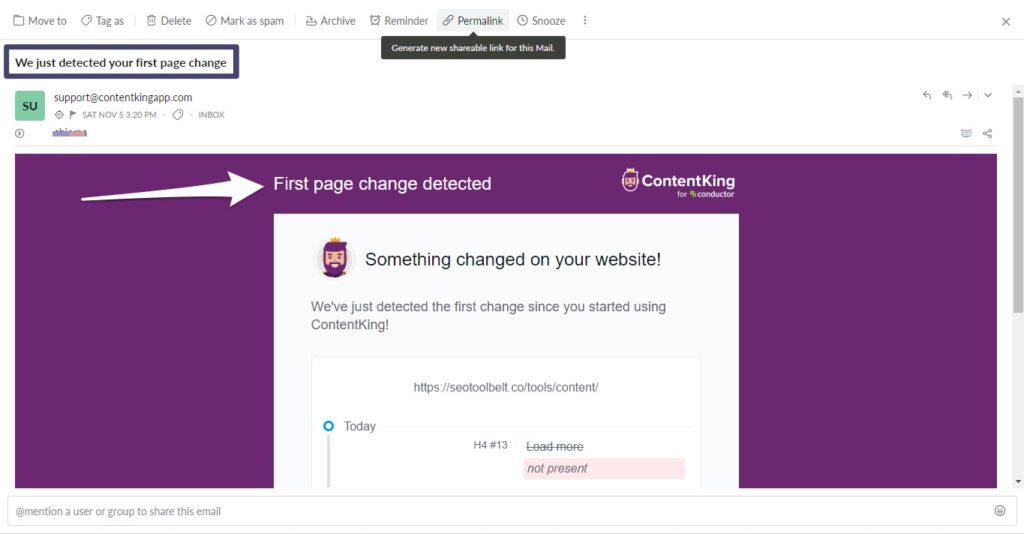Screen dimensions: 1024x534
Task: Open the more reply options chevron dropdown
Action: (x=987, y=95)
